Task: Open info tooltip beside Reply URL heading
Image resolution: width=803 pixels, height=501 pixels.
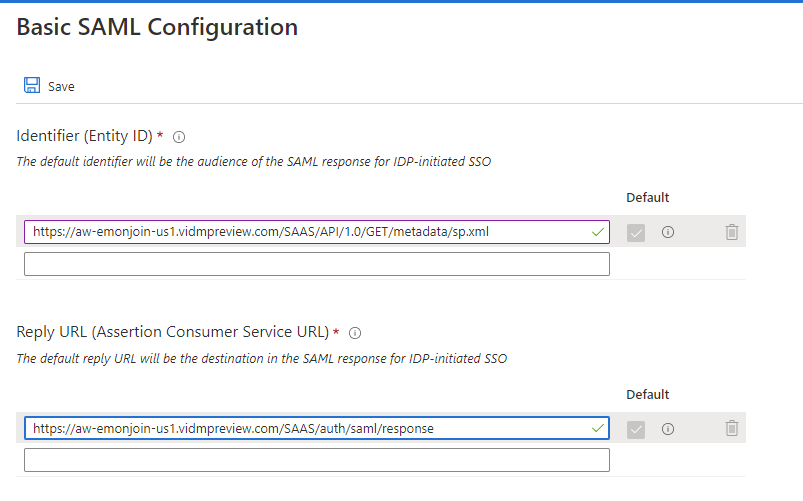Action: 355,333
